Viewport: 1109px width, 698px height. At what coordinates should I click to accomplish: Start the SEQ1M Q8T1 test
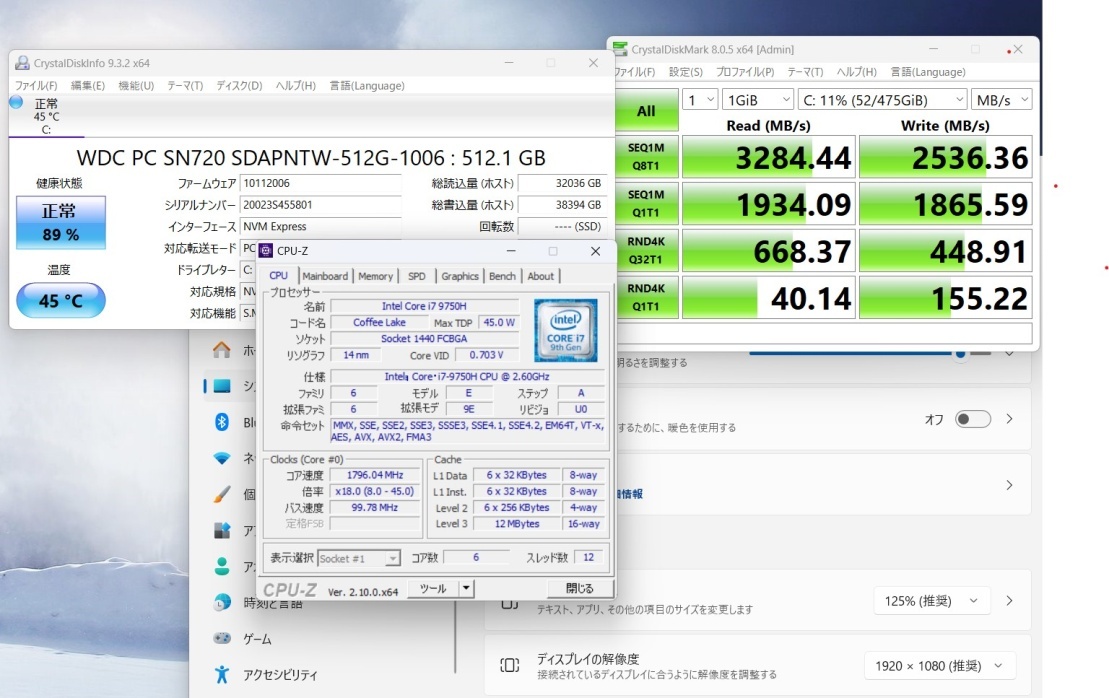(646, 156)
